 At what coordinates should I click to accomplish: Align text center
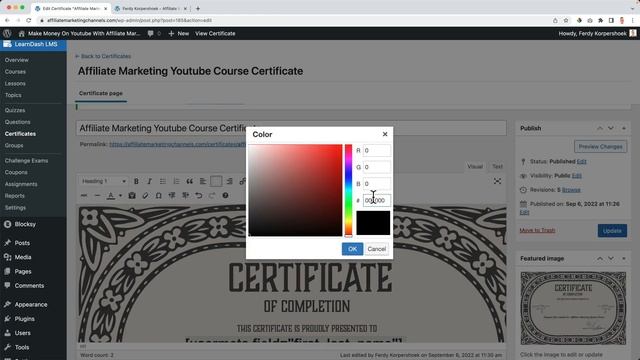tap(216, 181)
